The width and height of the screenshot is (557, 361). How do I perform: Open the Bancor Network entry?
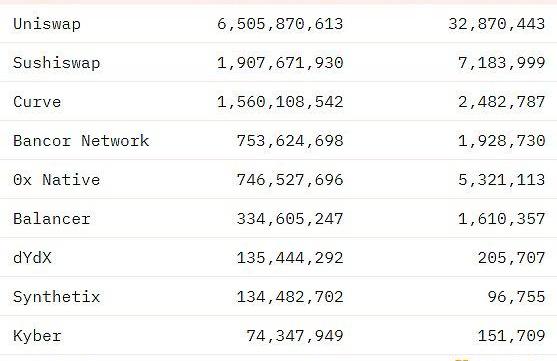click(x=81, y=141)
